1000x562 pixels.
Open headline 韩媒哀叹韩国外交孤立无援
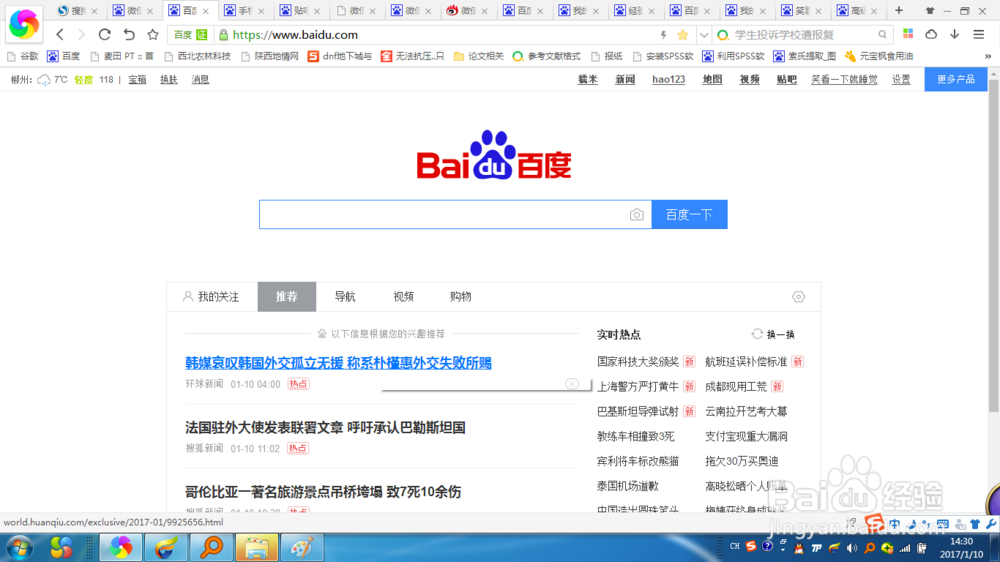point(338,362)
